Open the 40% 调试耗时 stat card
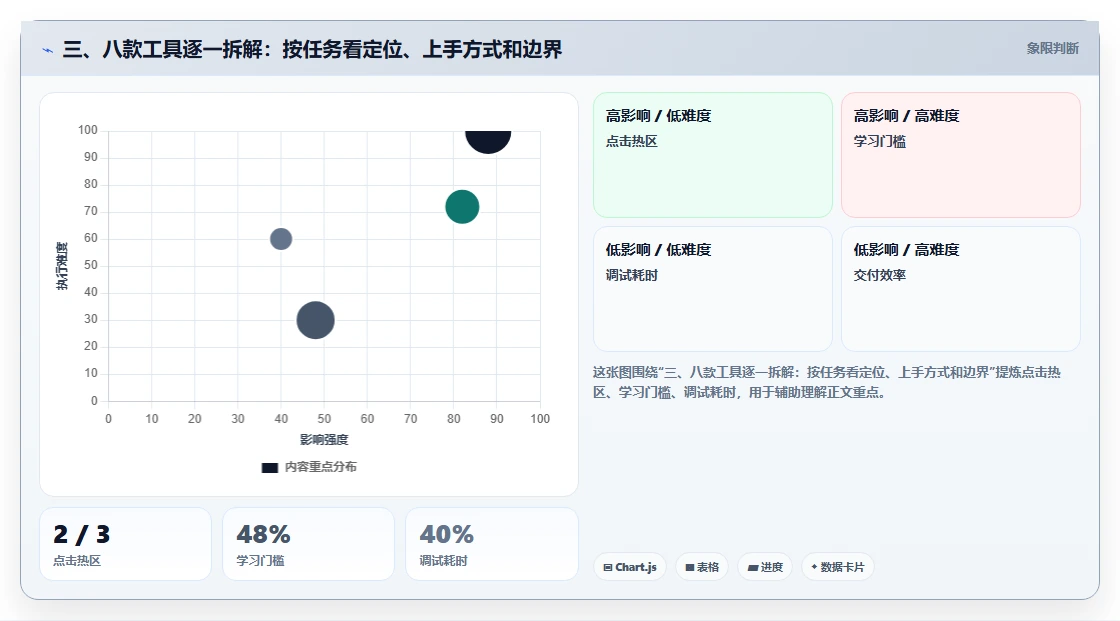The height and width of the screenshot is (621, 1120). tap(491, 544)
